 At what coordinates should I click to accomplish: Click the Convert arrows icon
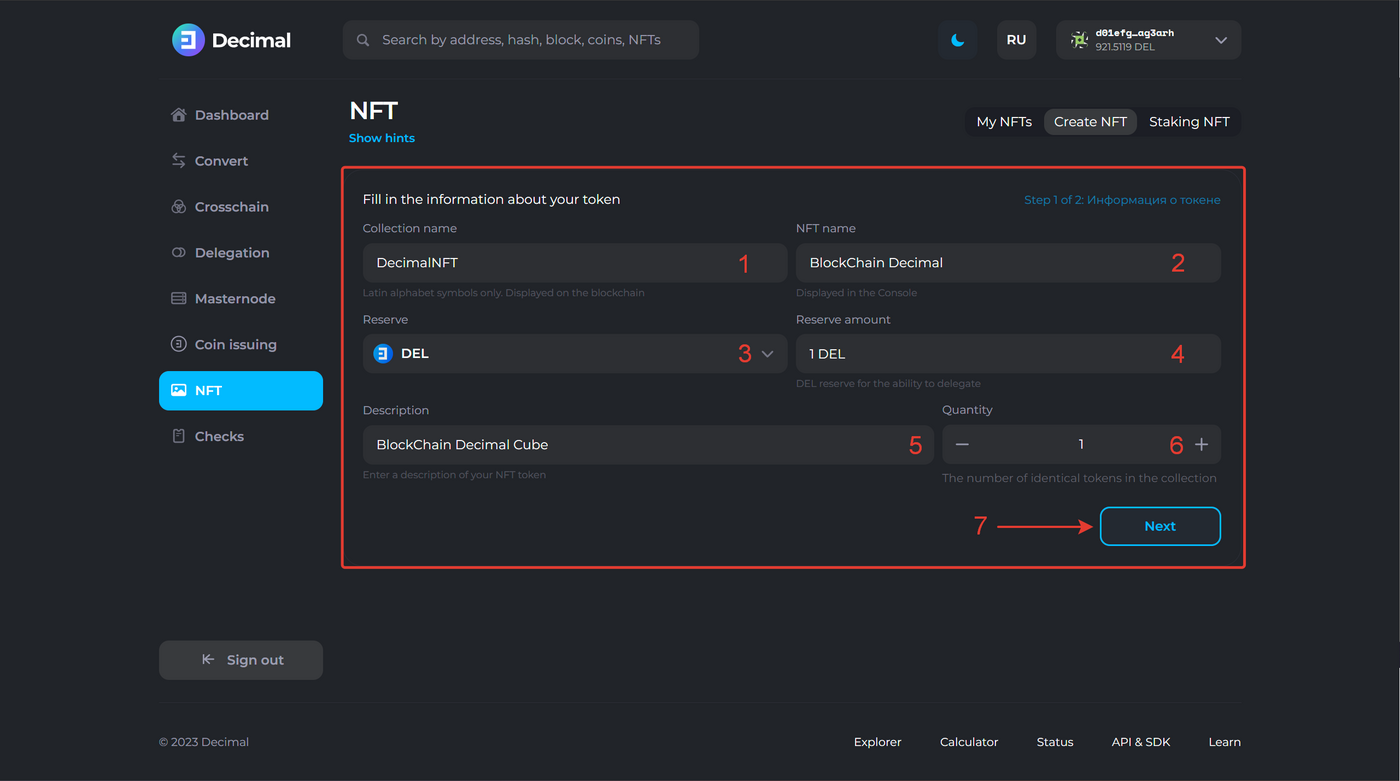(x=178, y=161)
